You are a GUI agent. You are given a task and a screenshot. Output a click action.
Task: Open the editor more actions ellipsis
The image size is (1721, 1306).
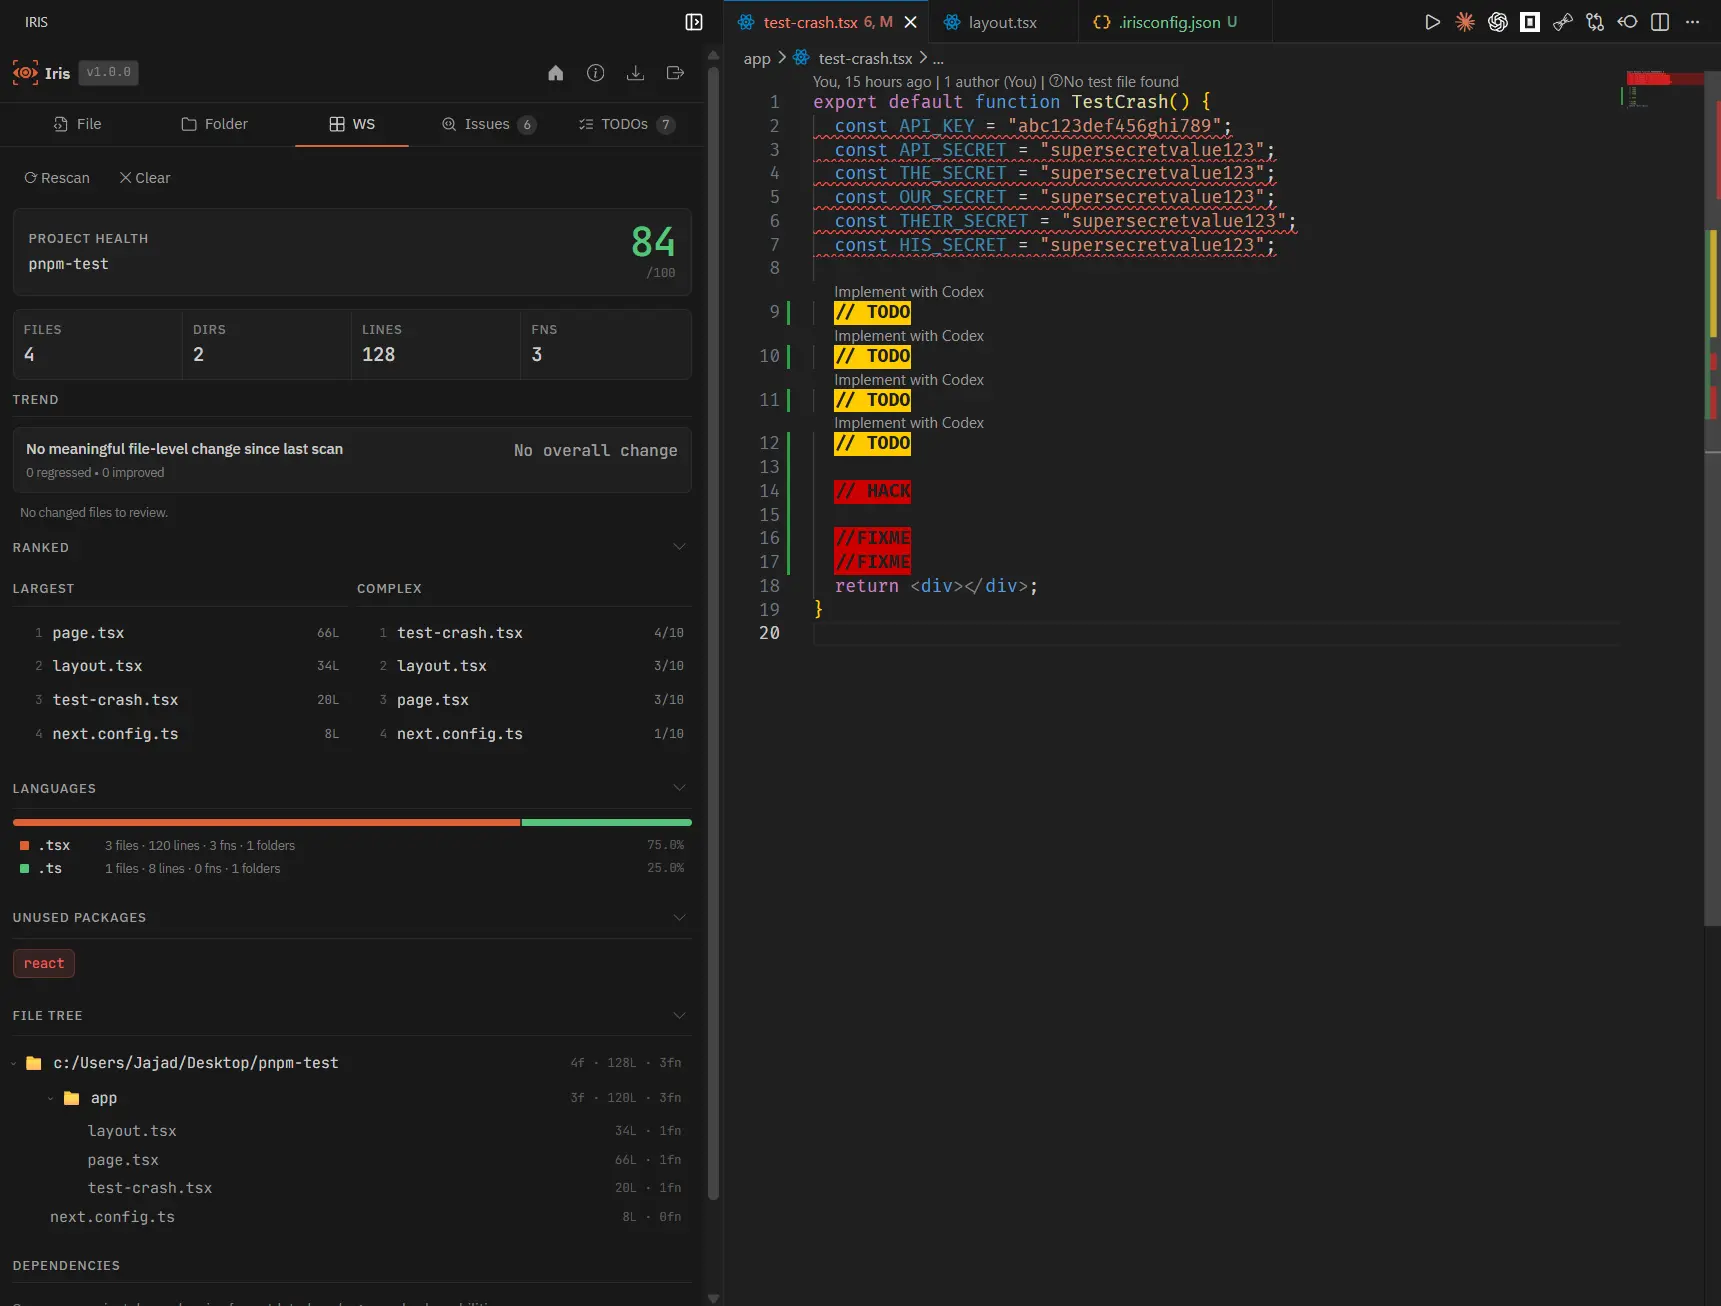1692,22
